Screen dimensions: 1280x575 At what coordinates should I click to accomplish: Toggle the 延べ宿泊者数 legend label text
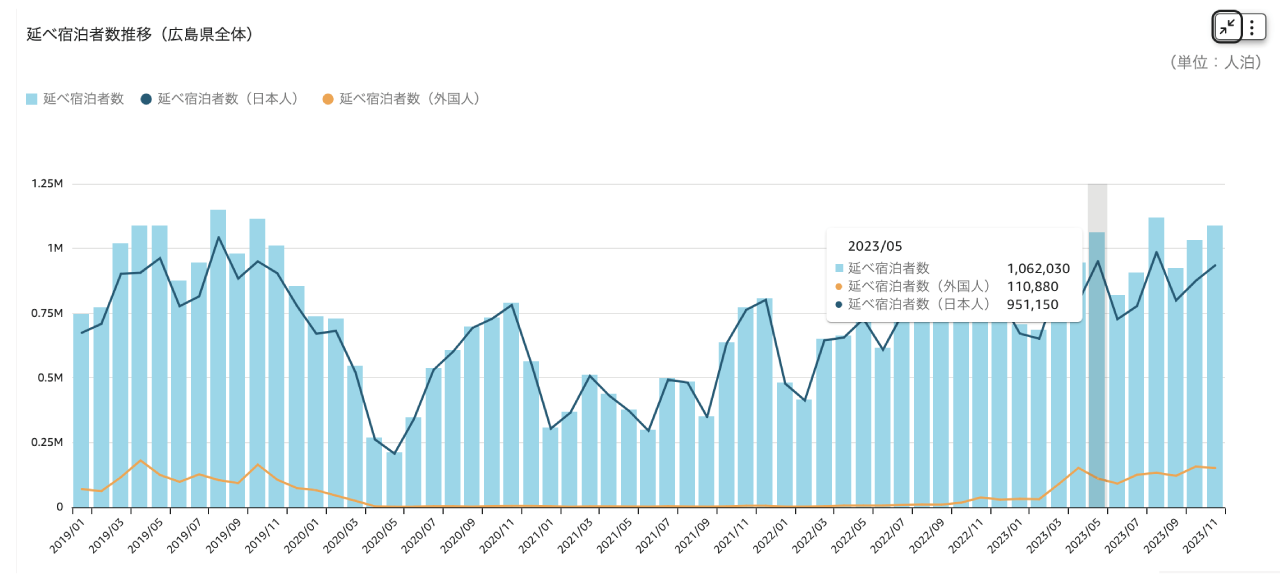(x=83, y=99)
